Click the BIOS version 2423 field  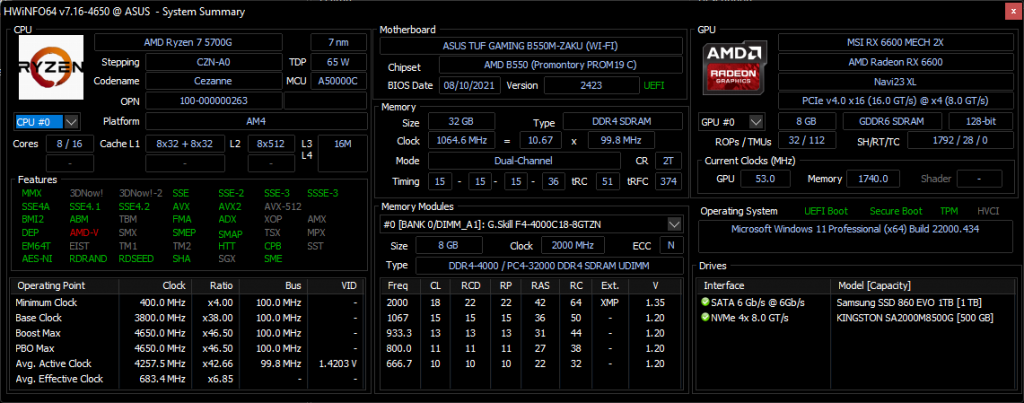(x=592, y=86)
